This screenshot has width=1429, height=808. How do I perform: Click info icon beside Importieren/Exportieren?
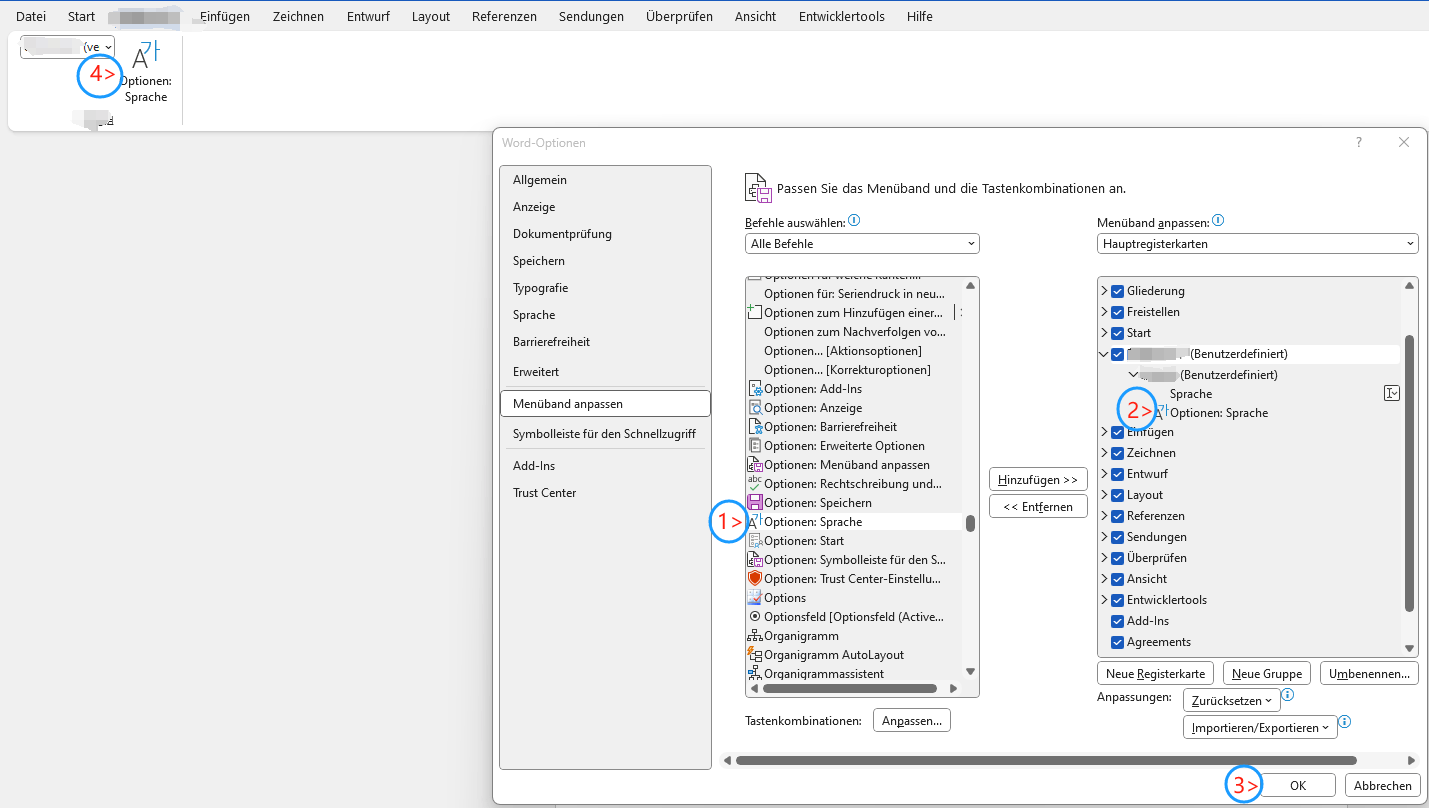(x=1345, y=722)
